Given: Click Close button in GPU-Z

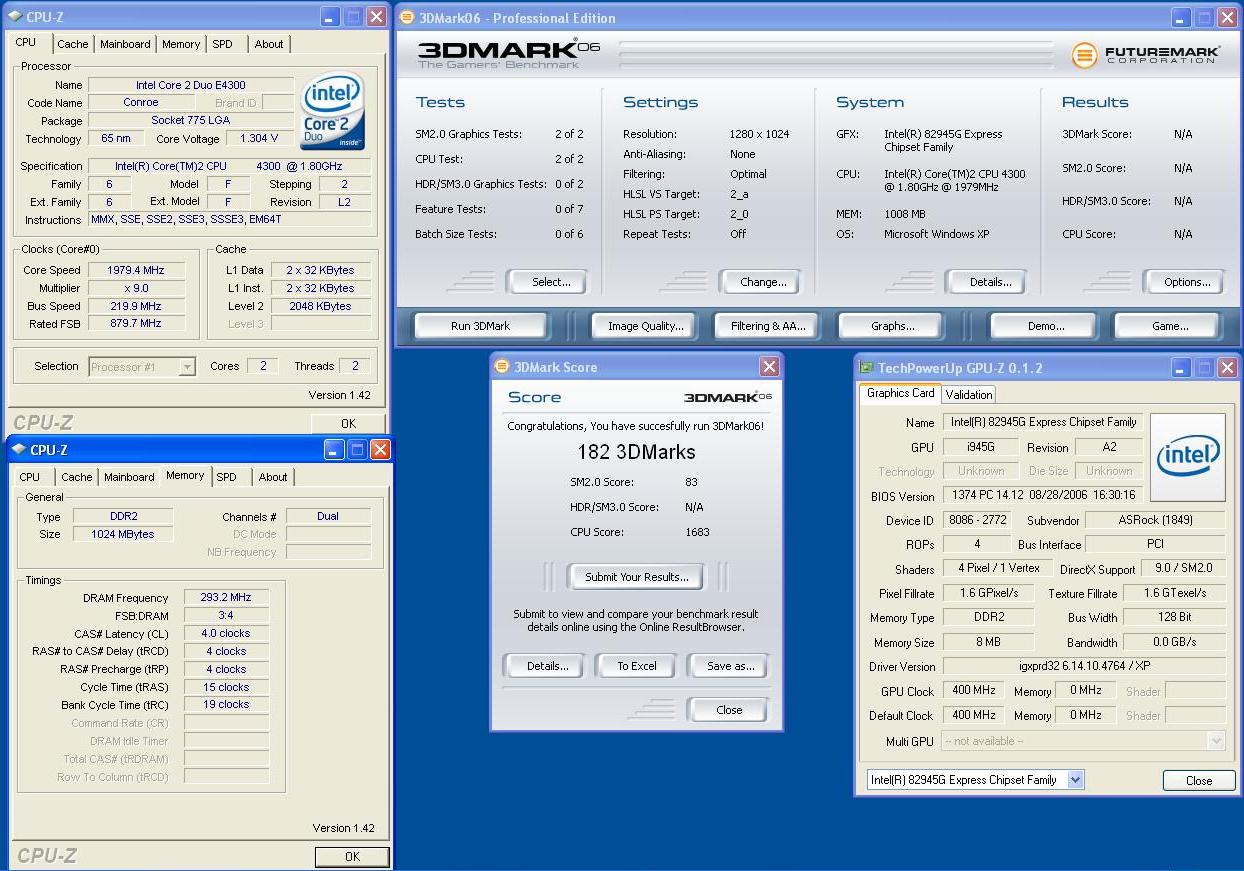Looking at the screenshot, I should (x=1198, y=781).
